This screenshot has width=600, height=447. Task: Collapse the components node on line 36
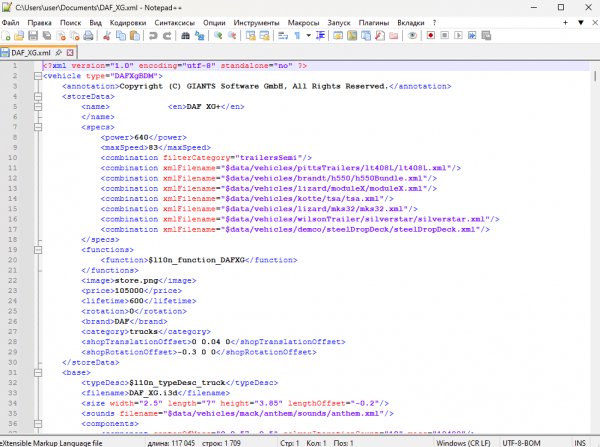38,424
